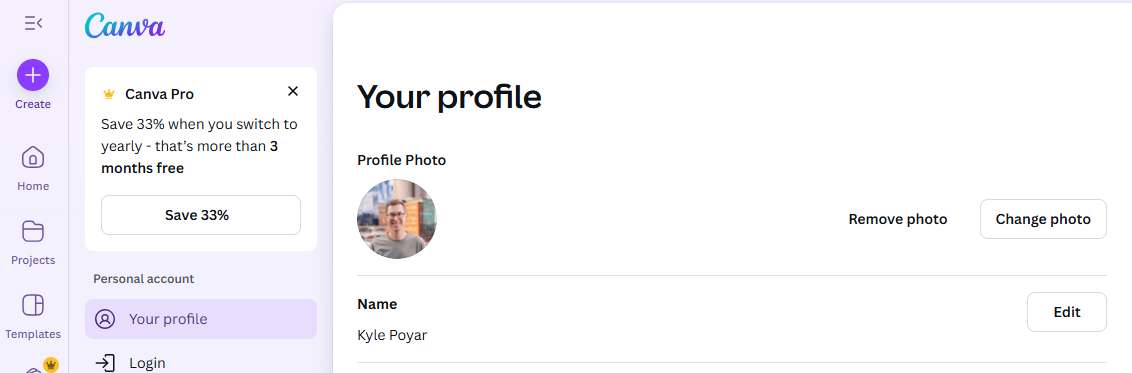Select Your profile in the settings menu
Image resolution: width=1132 pixels, height=373 pixels.
click(201, 319)
